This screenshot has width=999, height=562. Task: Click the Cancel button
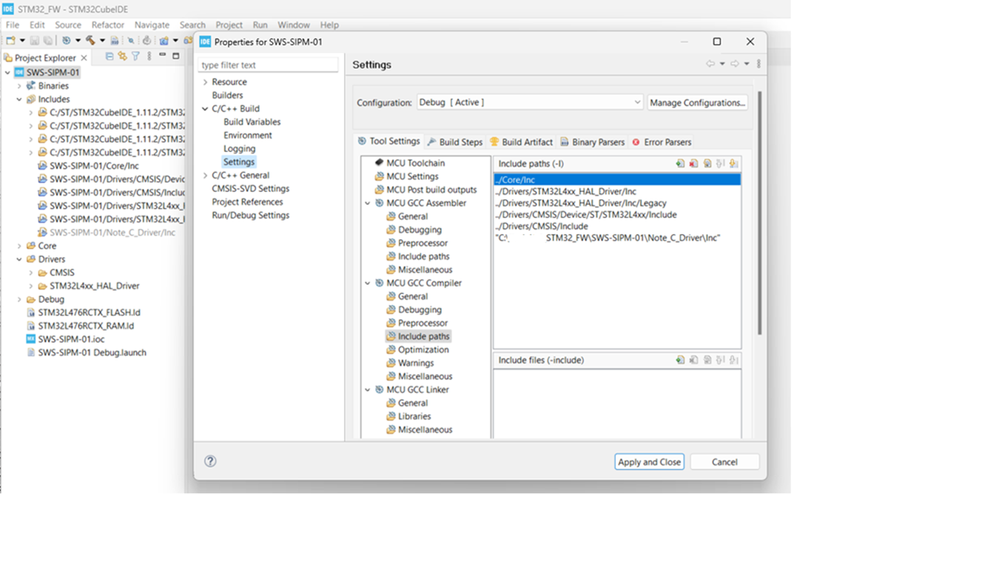724,462
